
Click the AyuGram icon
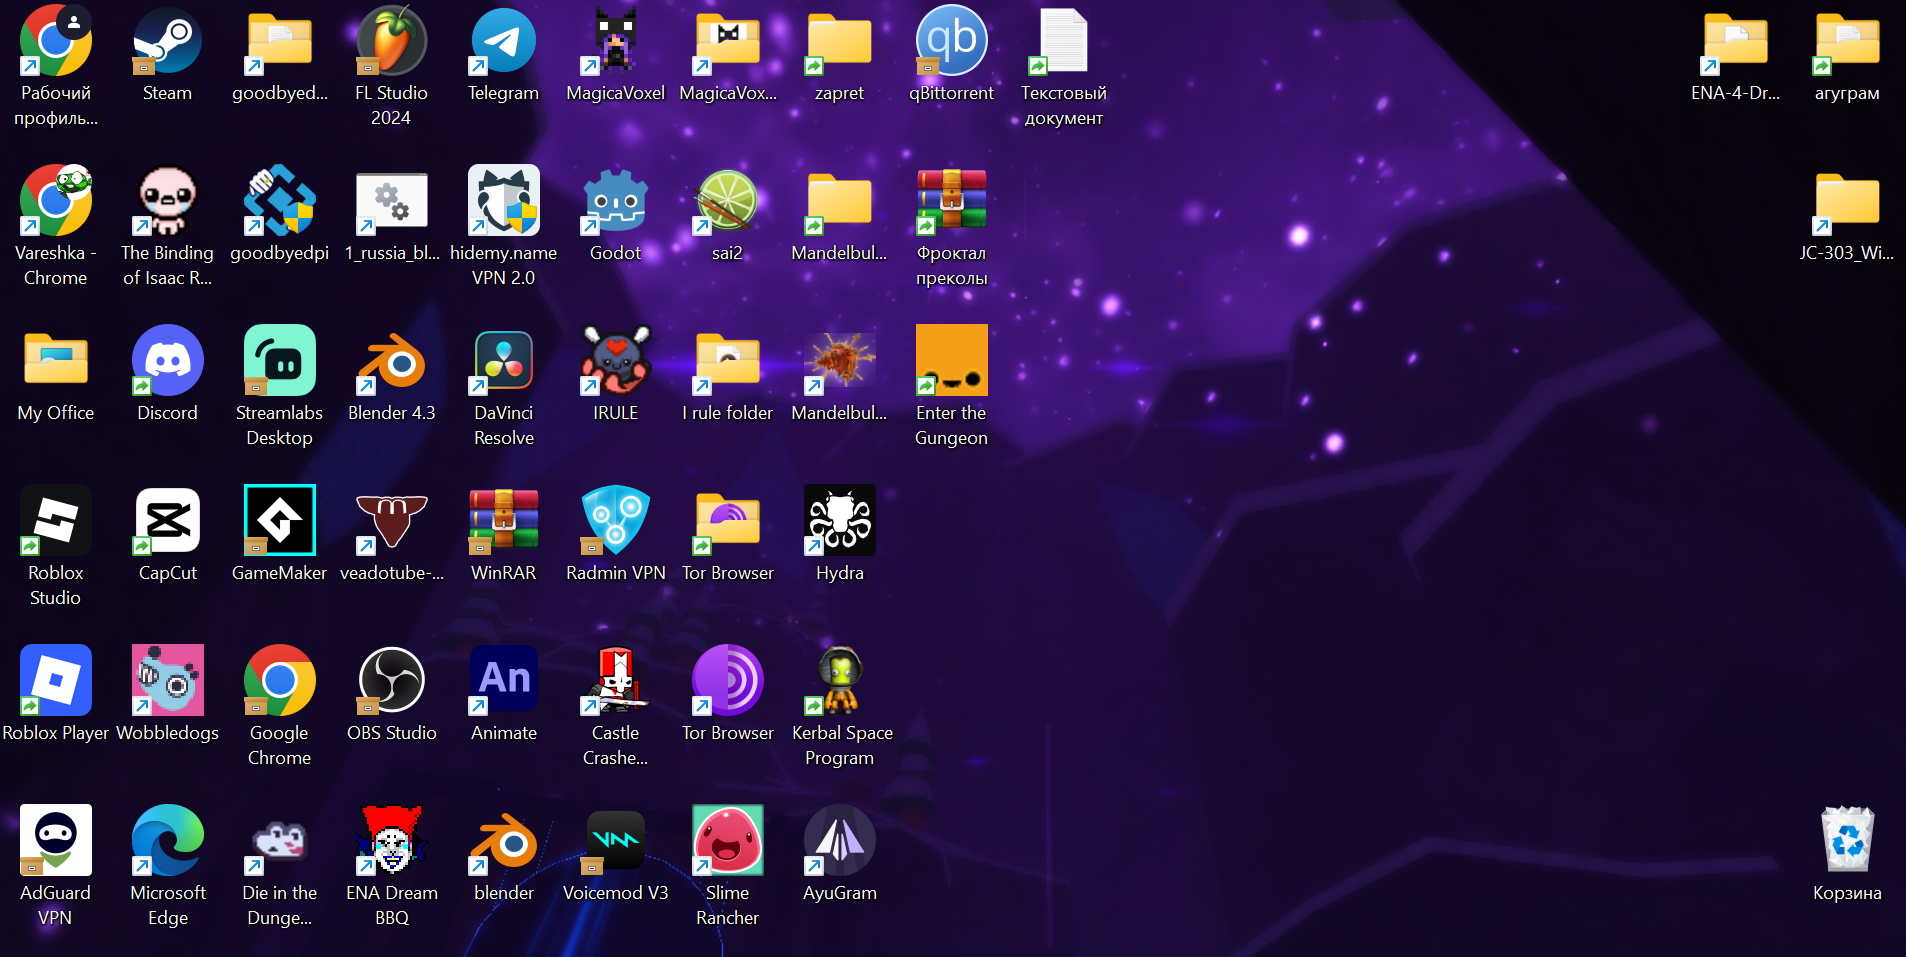[839, 841]
